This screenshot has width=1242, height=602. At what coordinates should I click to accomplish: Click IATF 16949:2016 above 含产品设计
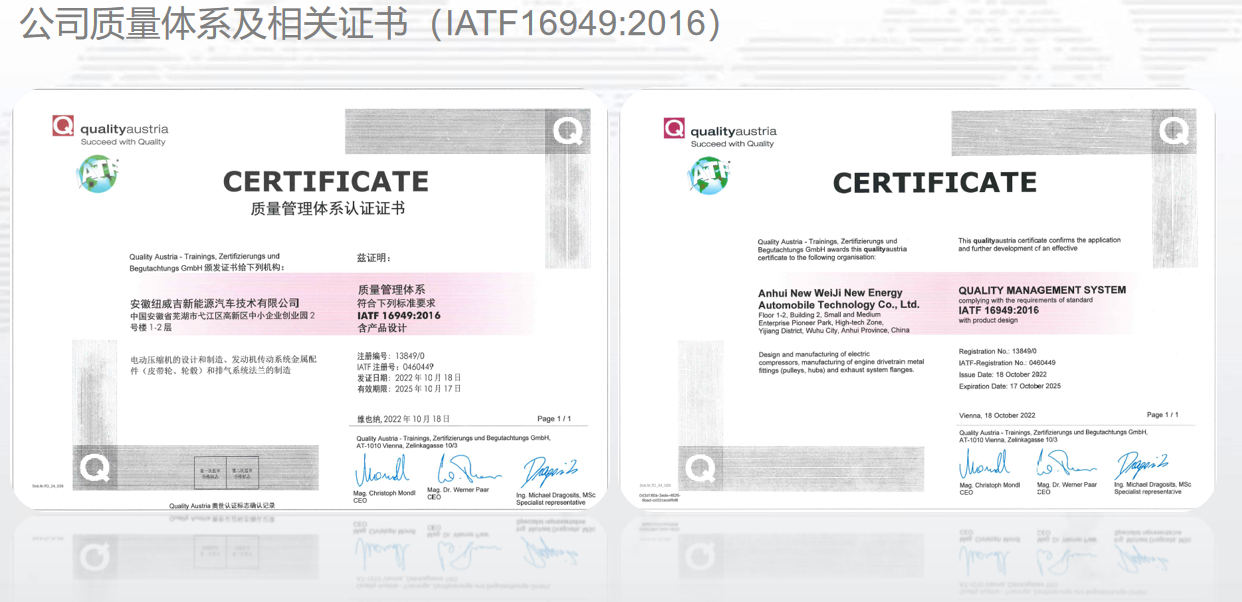coord(399,315)
